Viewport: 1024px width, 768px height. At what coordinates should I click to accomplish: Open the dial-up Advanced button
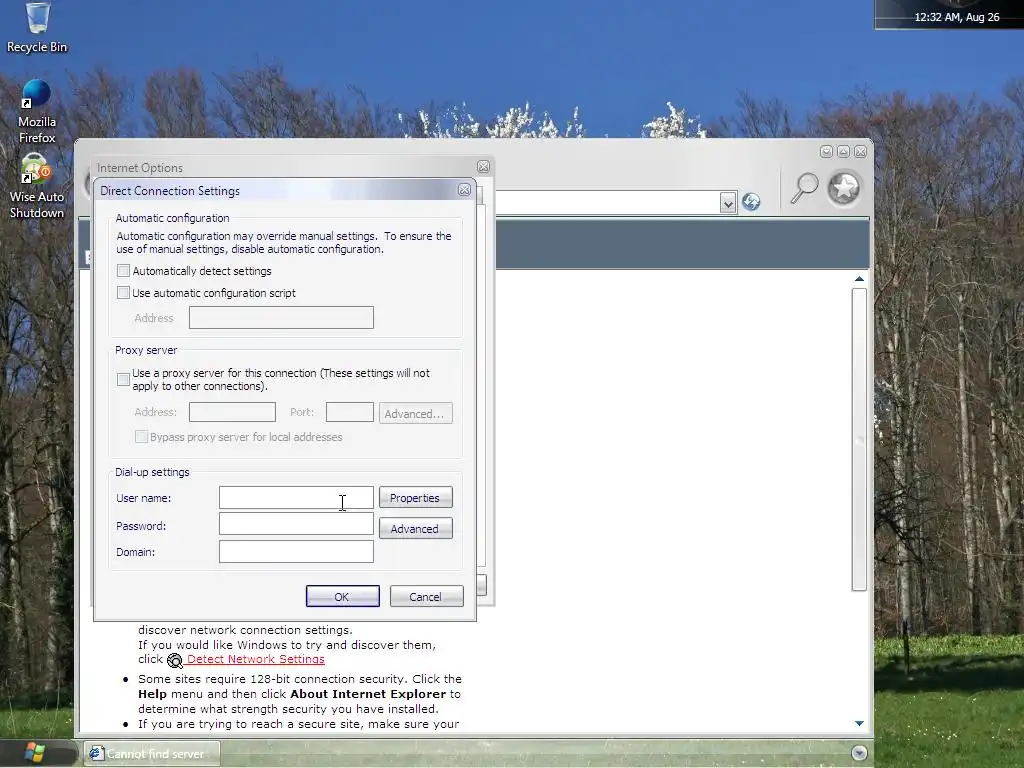415,528
